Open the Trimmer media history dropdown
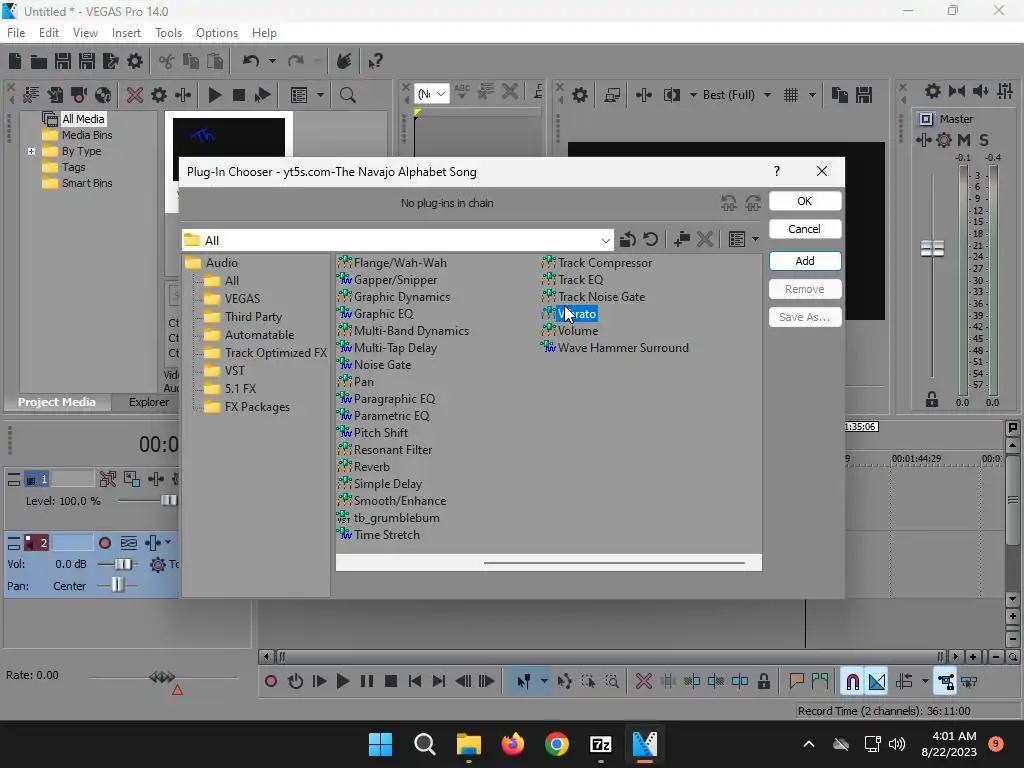1024x768 pixels. (x=432, y=94)
